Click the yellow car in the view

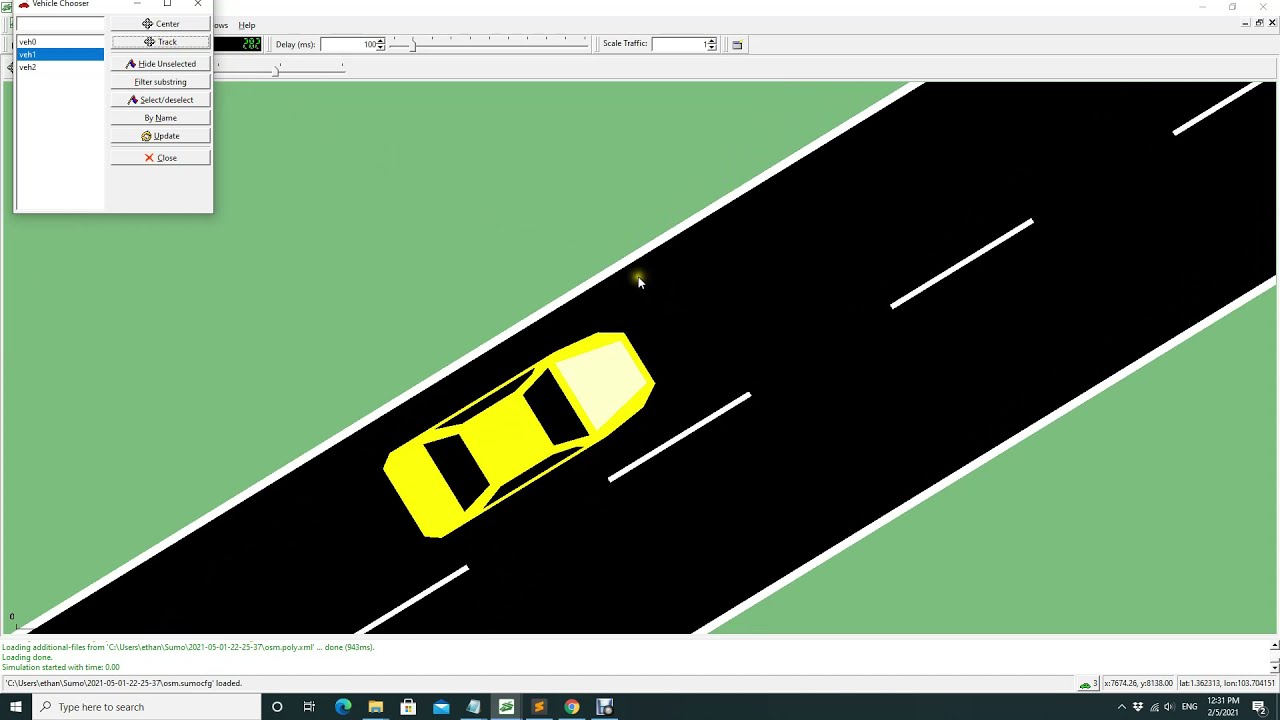(520, 435)
